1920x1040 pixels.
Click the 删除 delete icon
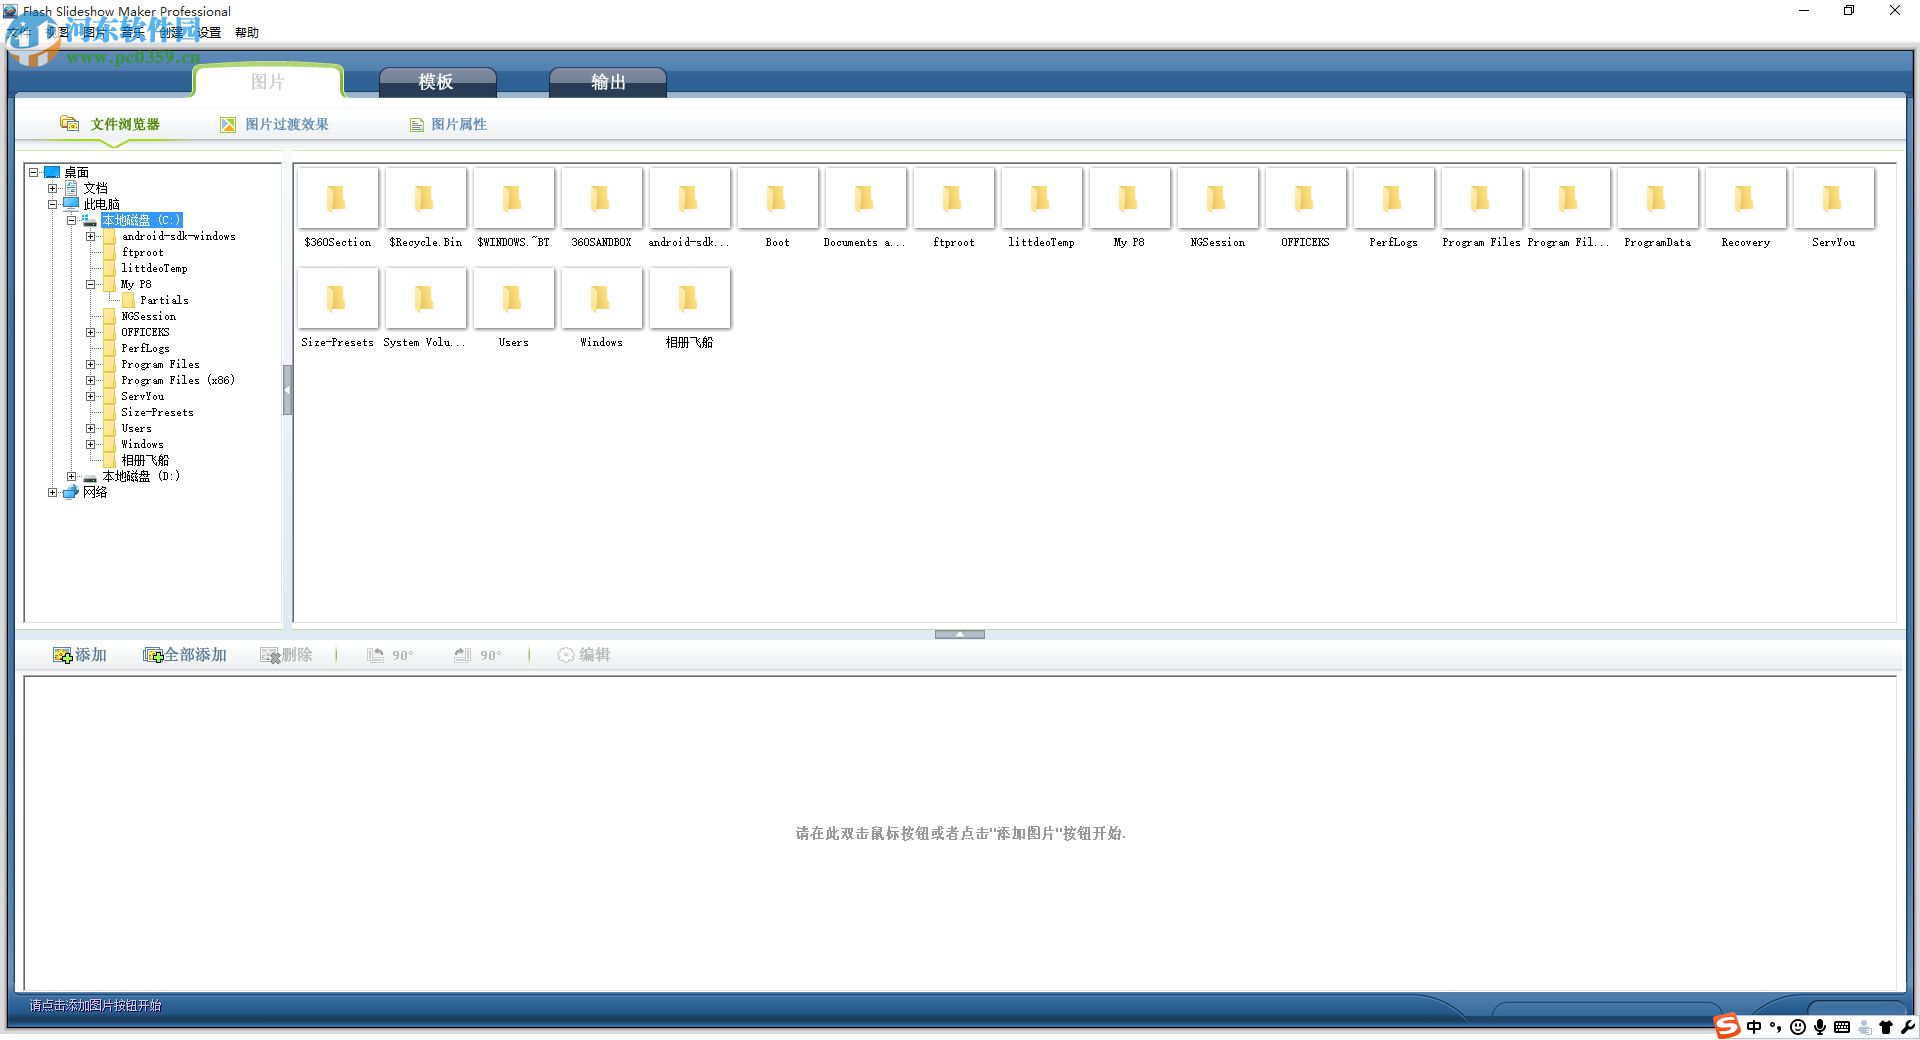(x=269, y=655)
